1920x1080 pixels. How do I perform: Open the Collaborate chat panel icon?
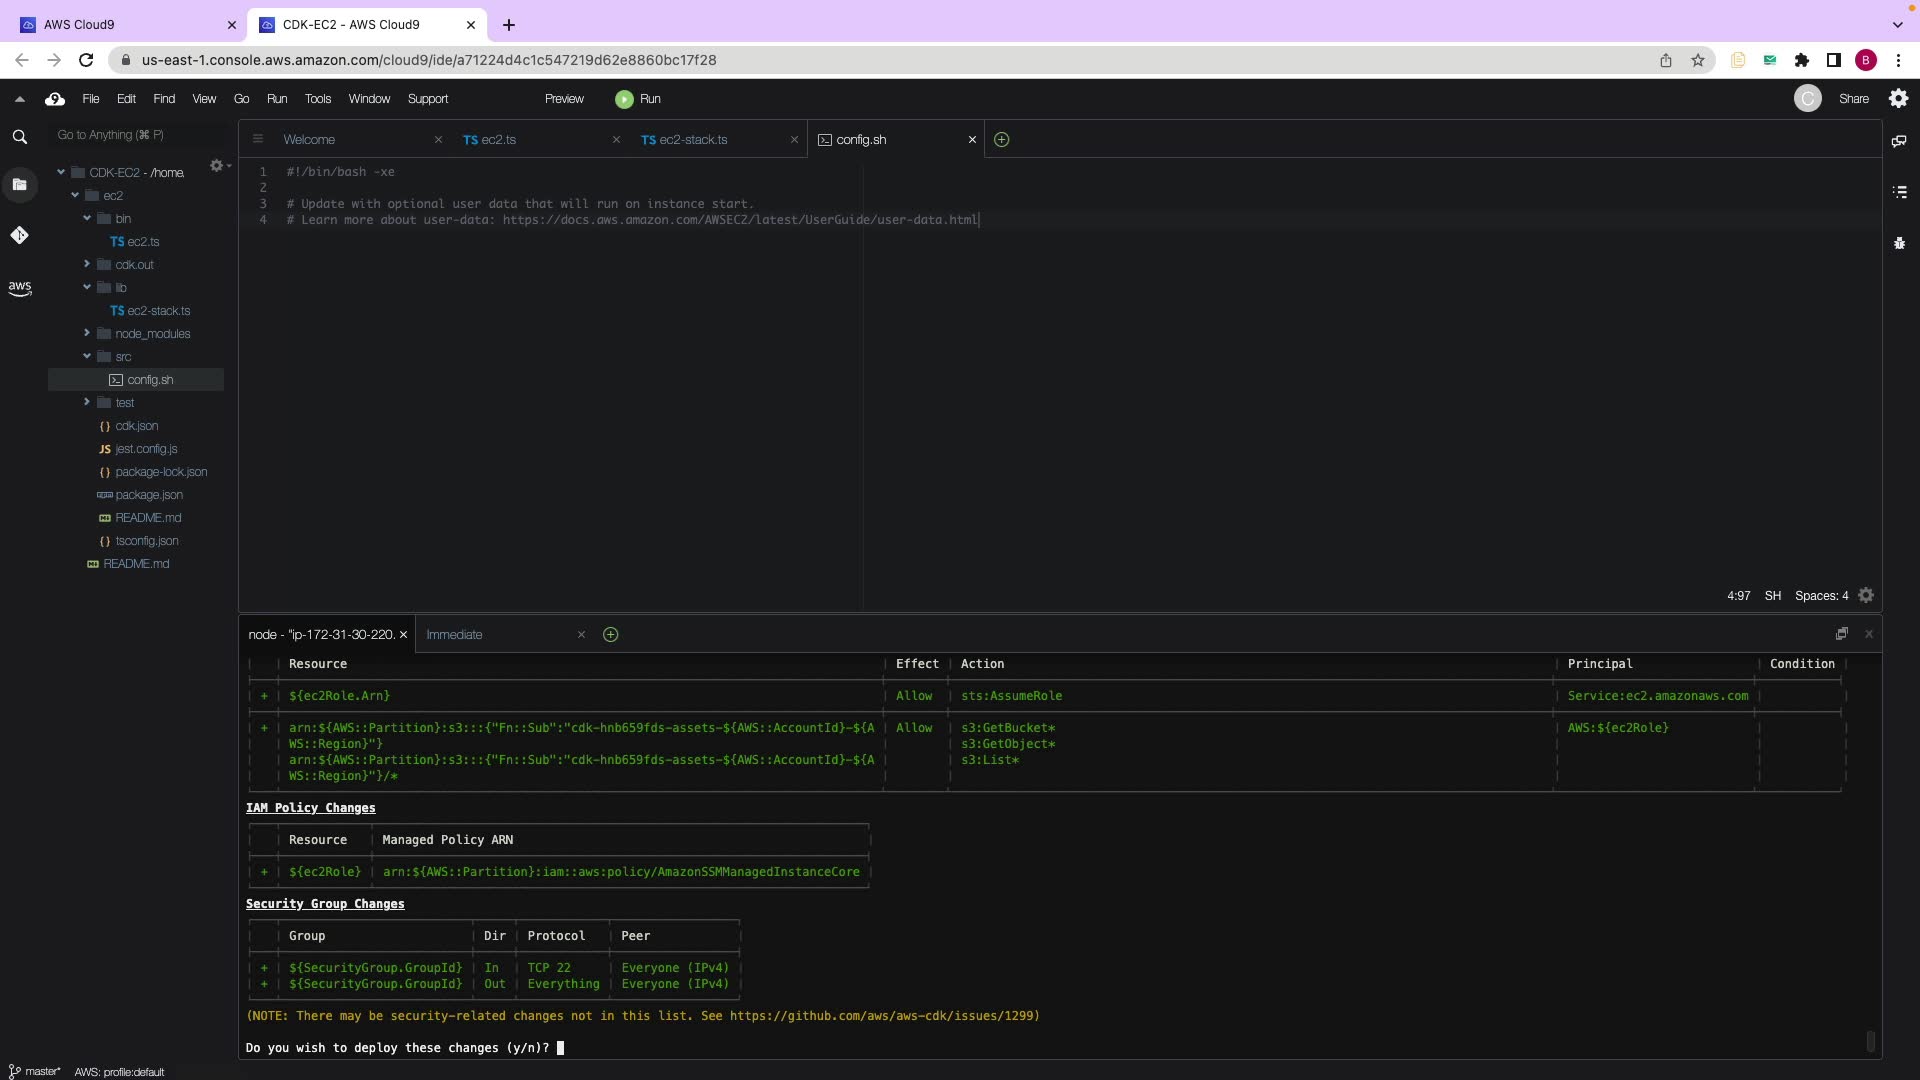(x=1899, y=141)
